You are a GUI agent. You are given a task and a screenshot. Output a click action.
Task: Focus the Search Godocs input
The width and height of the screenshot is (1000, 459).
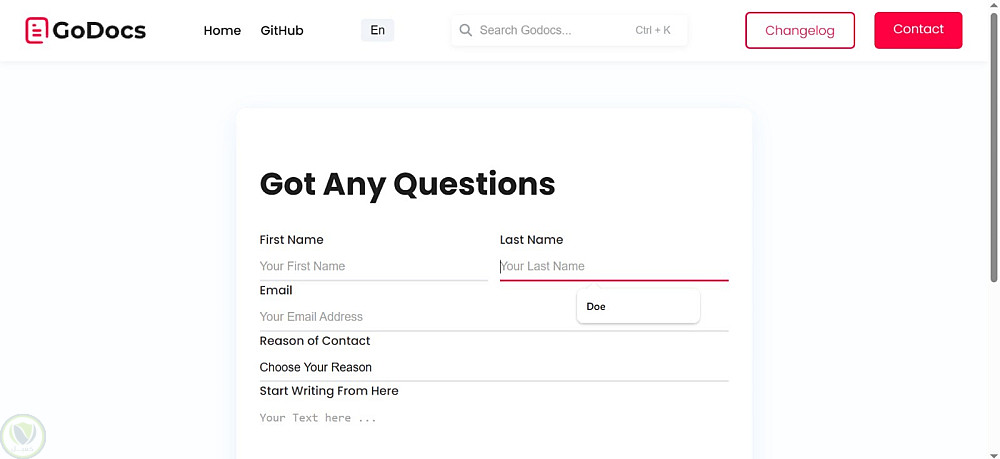[550, 30]
